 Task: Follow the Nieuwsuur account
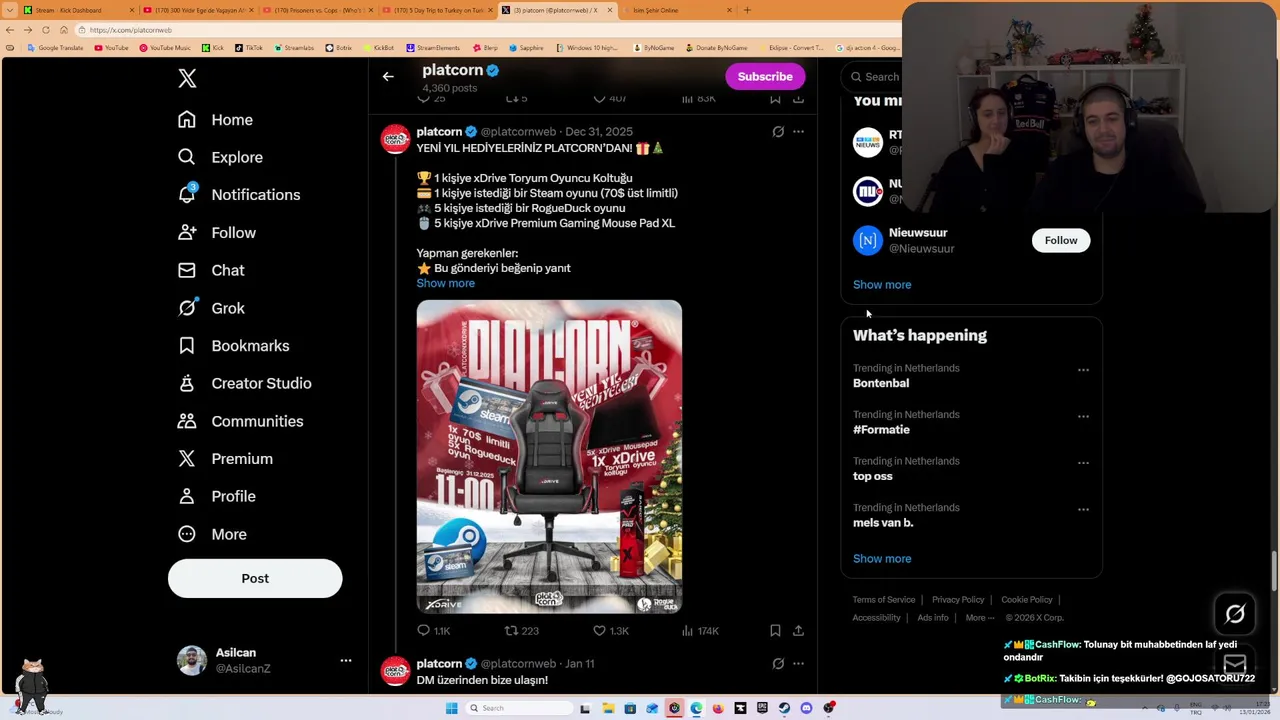coord(1061,241)
